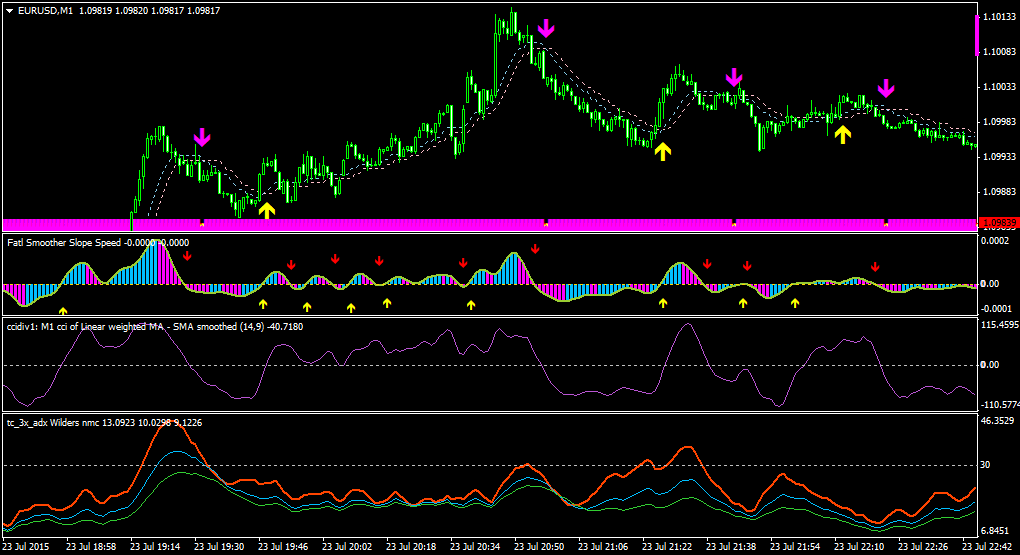Viewport: 1020px width, 555px height.
Task: Click the -110.5774 scale value in CCI pane
Action: click(x=999, y=405)
